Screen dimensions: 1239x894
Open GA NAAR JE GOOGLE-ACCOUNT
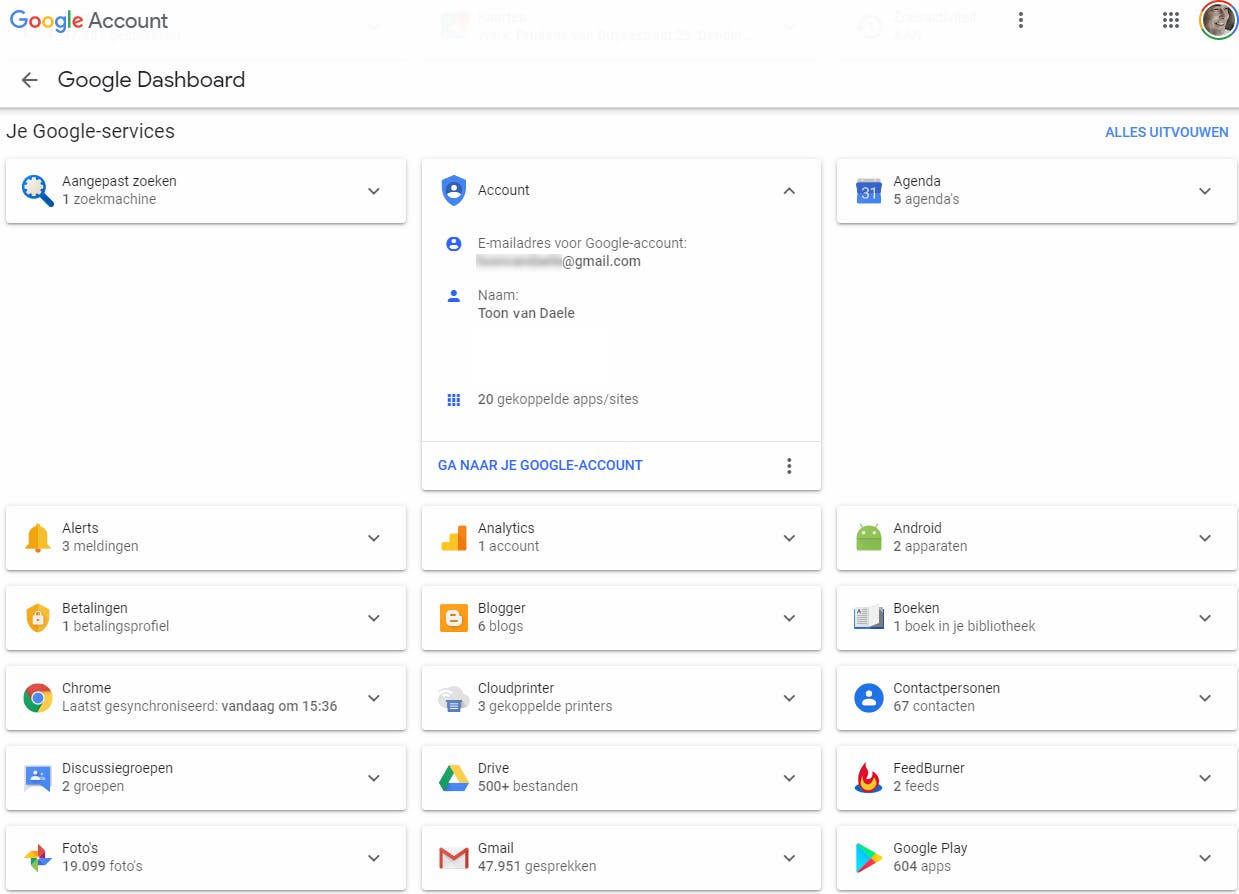point(540,465)
